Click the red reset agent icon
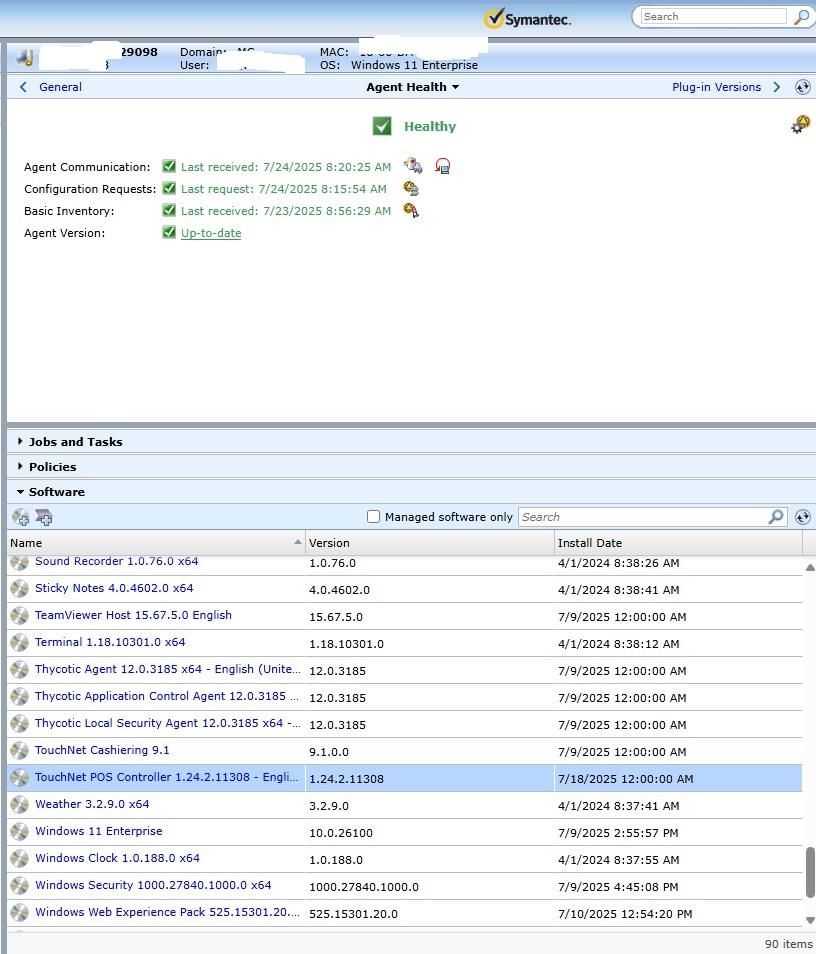 point(442,165)
